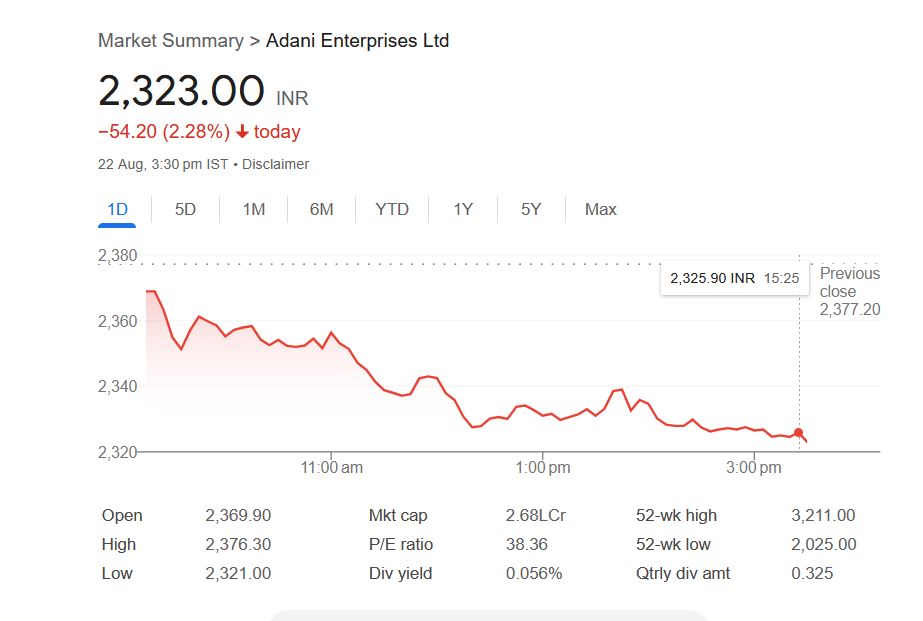View the 5Y price history
The image size is (923, 621).
[x=531, y=209]
